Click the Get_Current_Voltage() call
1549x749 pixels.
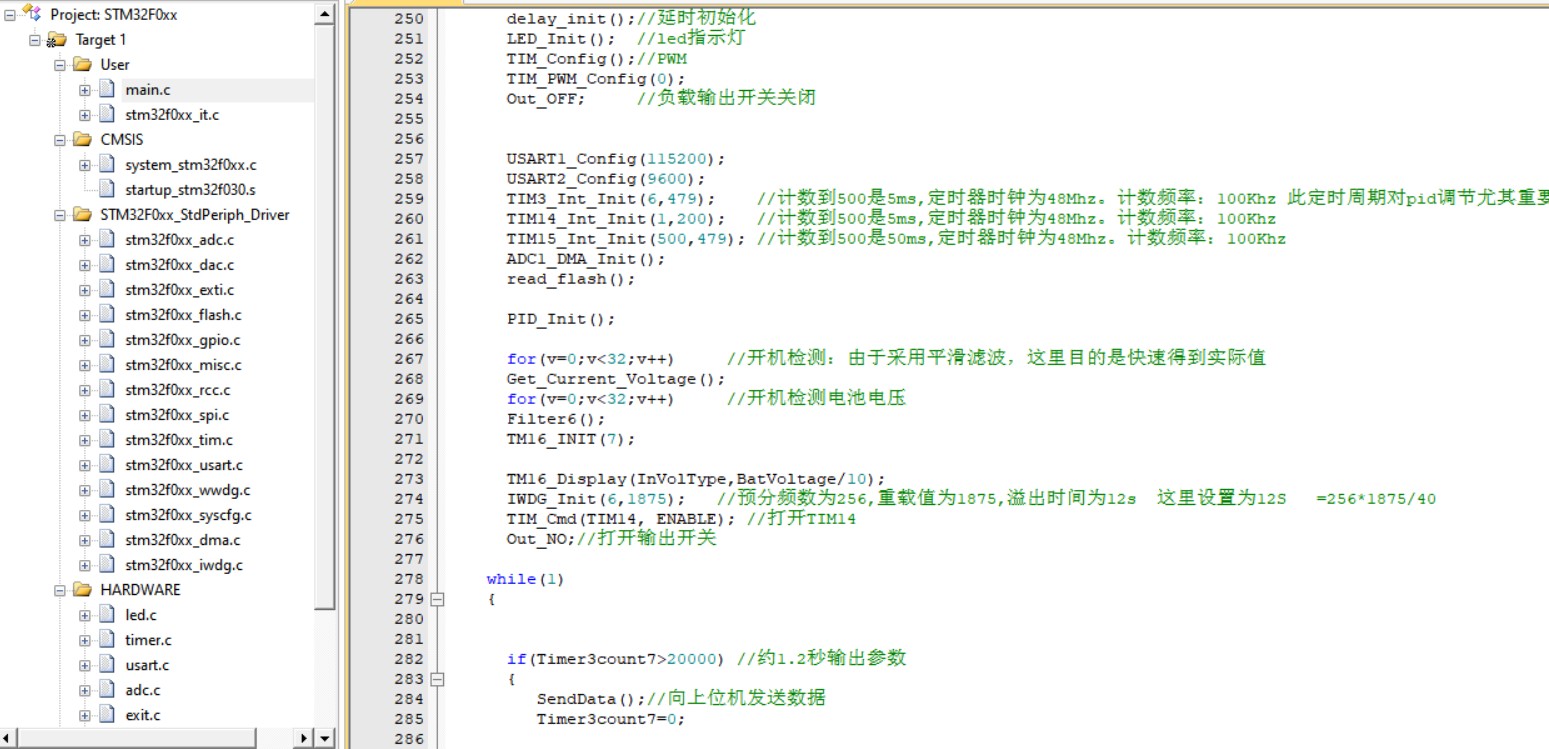(616, 379)
